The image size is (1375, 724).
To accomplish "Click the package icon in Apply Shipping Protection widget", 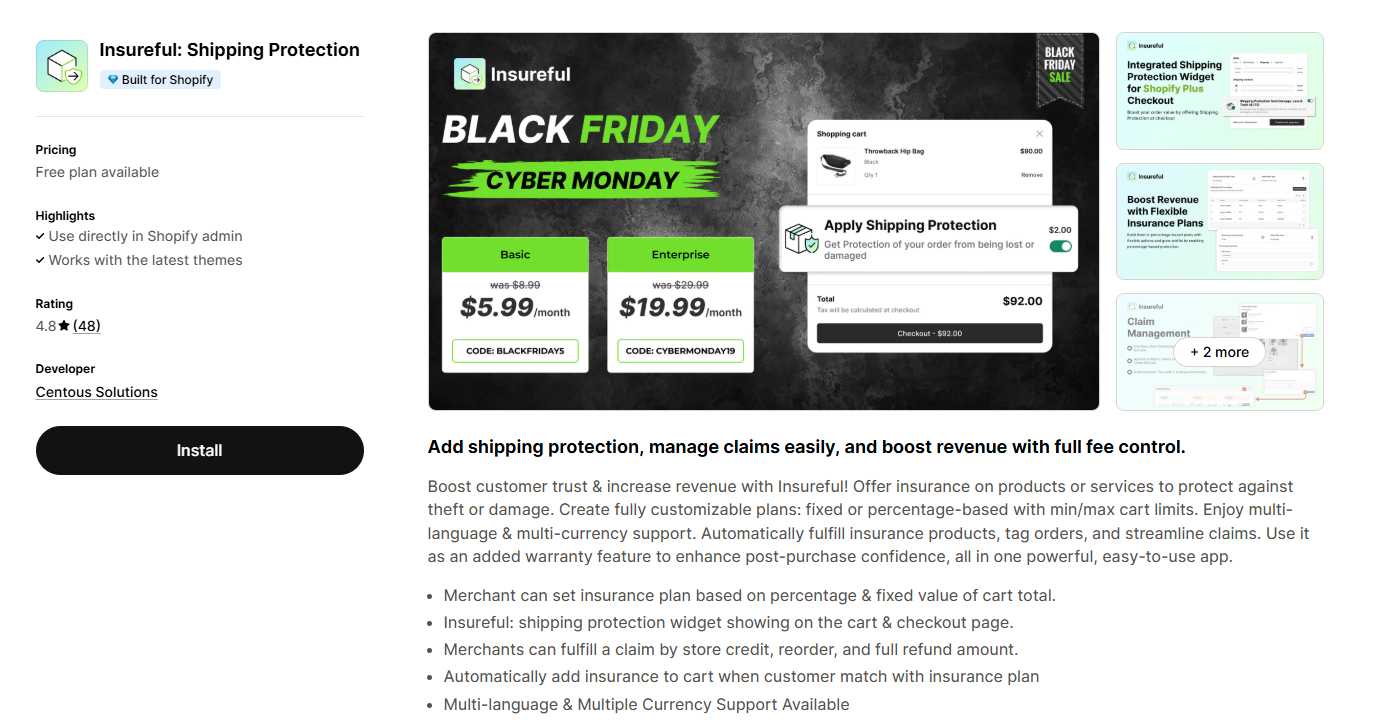I will [x=800, y=238].
